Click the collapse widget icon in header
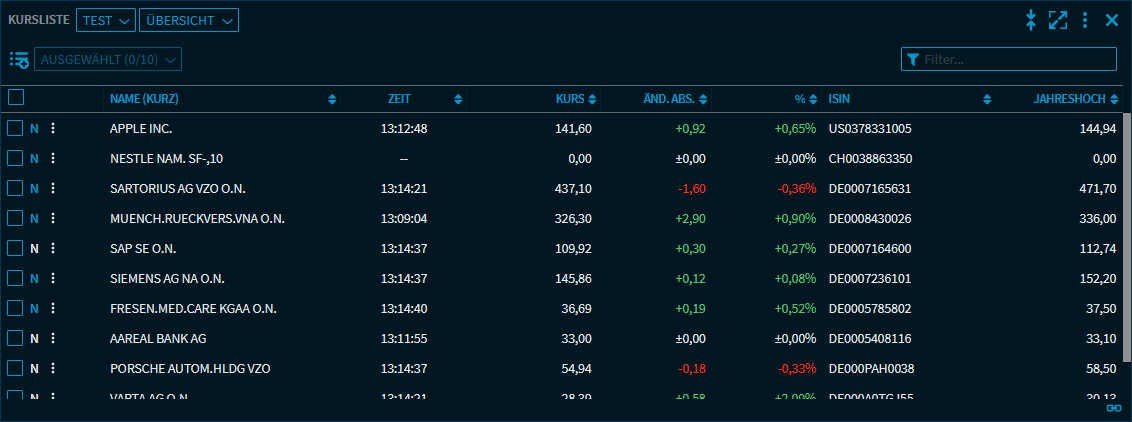Screen dimensions: 1132x422 [1031, 20]
